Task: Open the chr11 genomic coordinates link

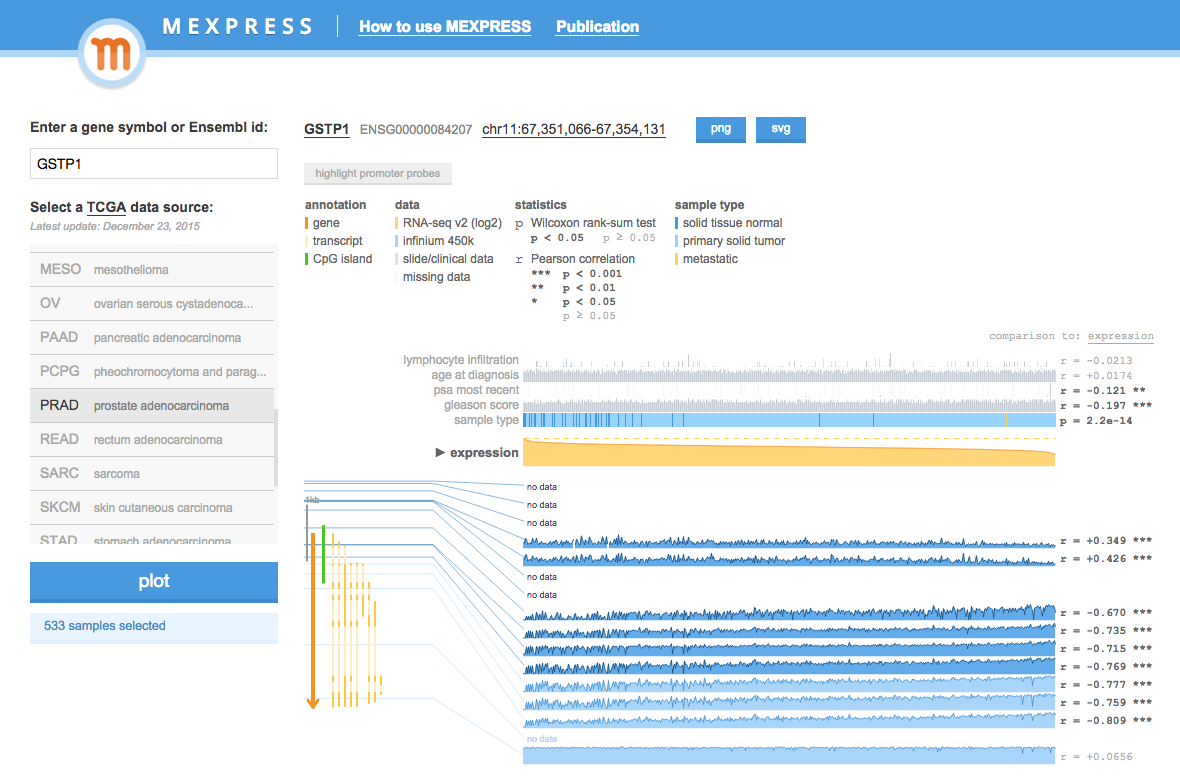Action: click(x=573, y=129)
